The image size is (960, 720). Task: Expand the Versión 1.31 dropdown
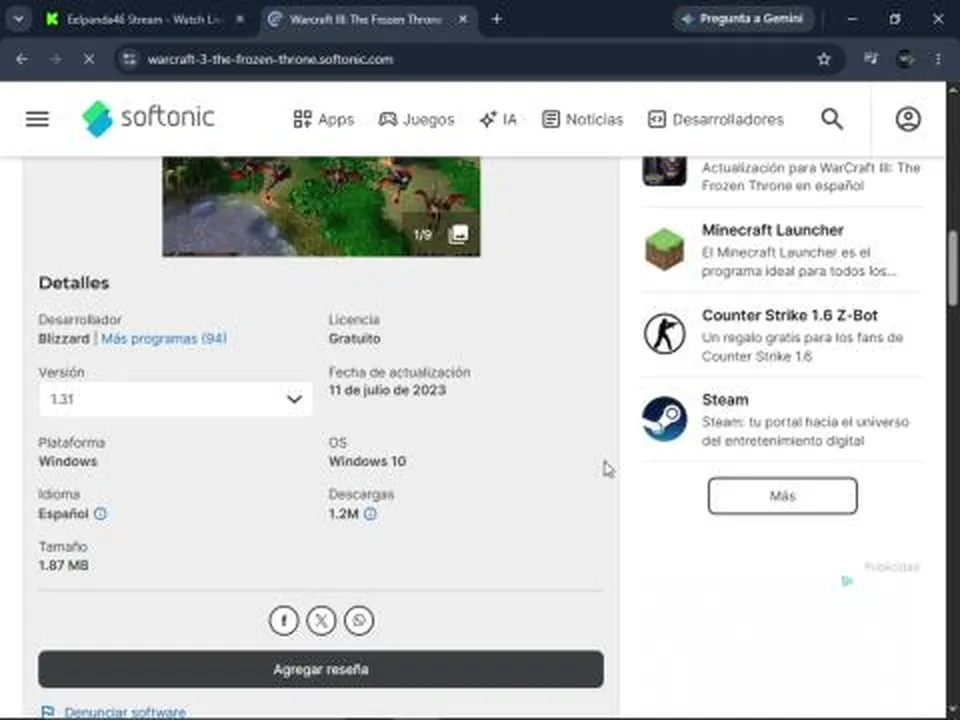[x=175, y=399]
